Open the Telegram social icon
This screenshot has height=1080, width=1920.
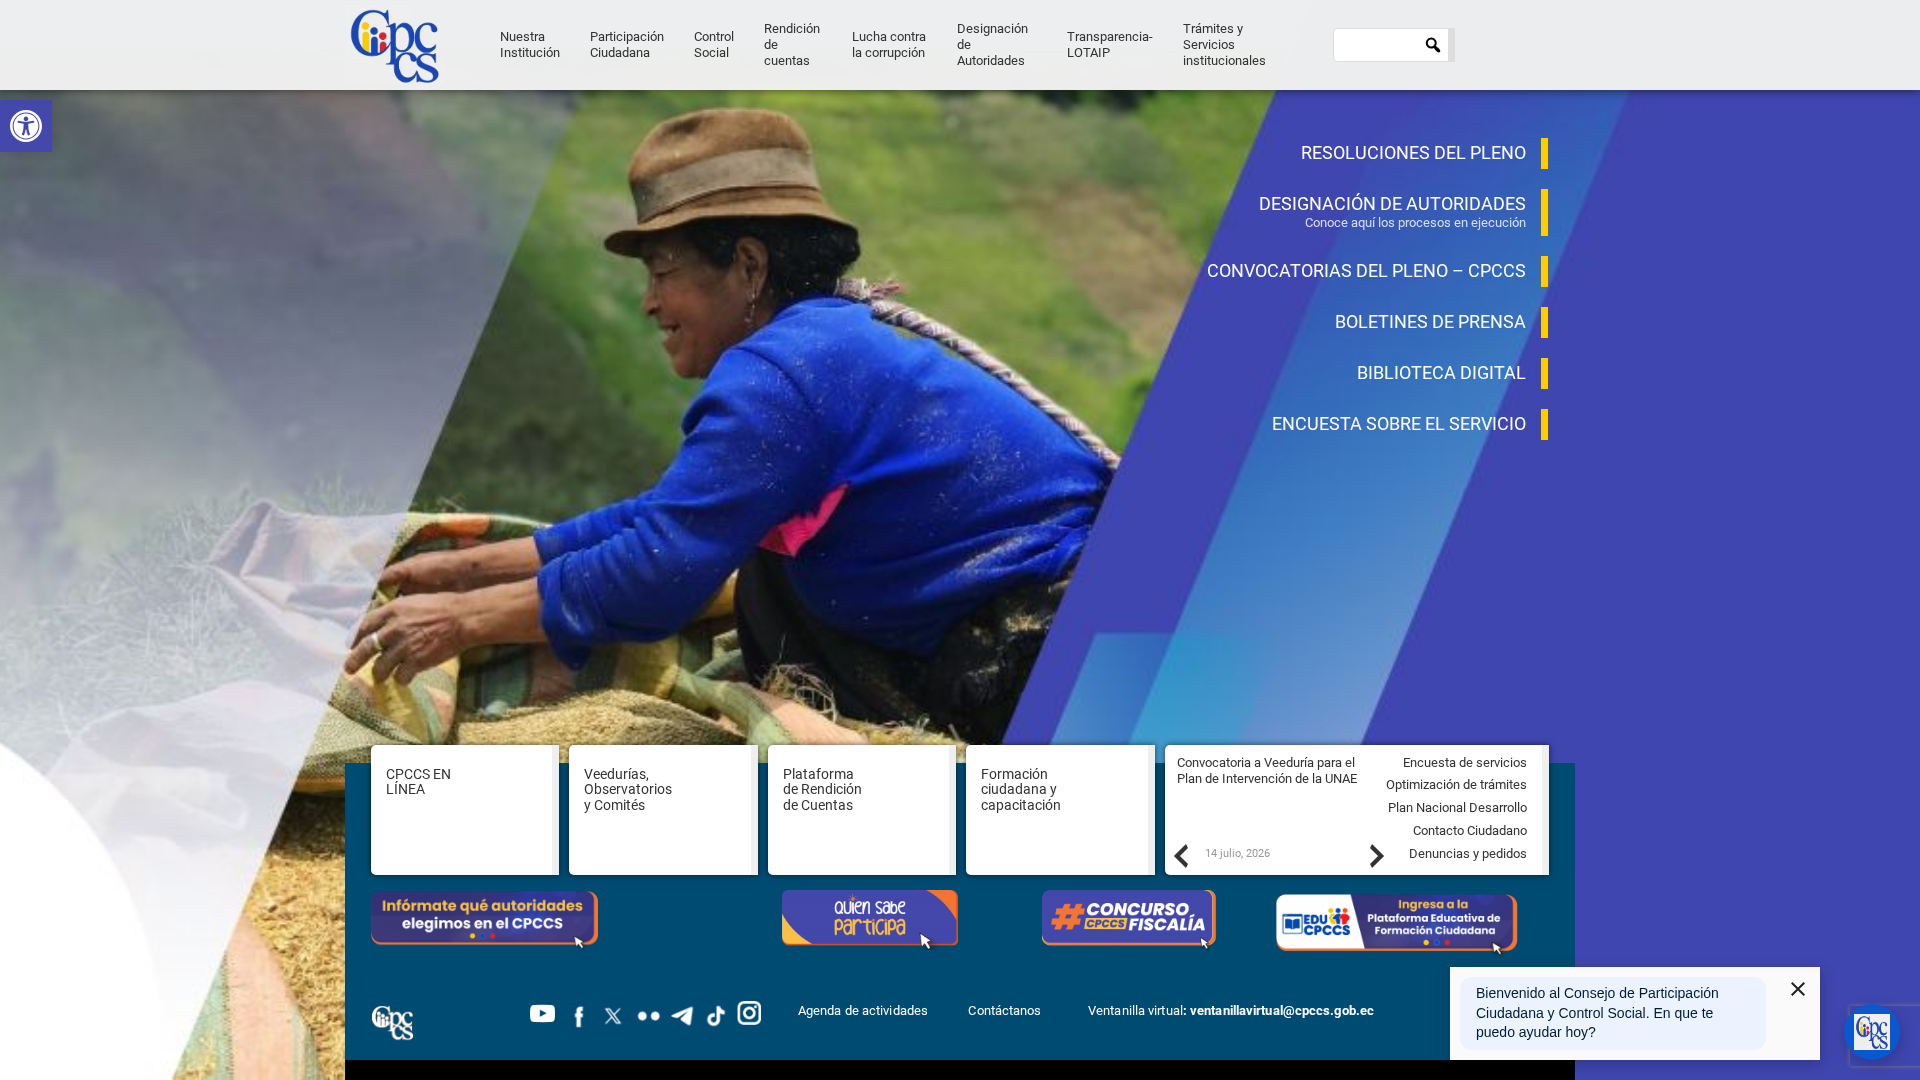coord(682,1016)
